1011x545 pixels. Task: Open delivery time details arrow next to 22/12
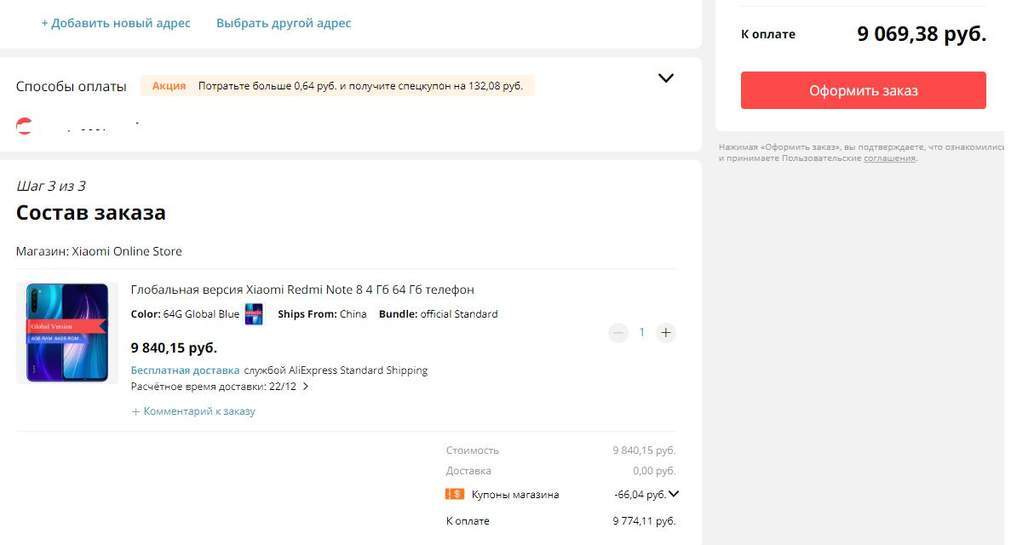[306, 387]
